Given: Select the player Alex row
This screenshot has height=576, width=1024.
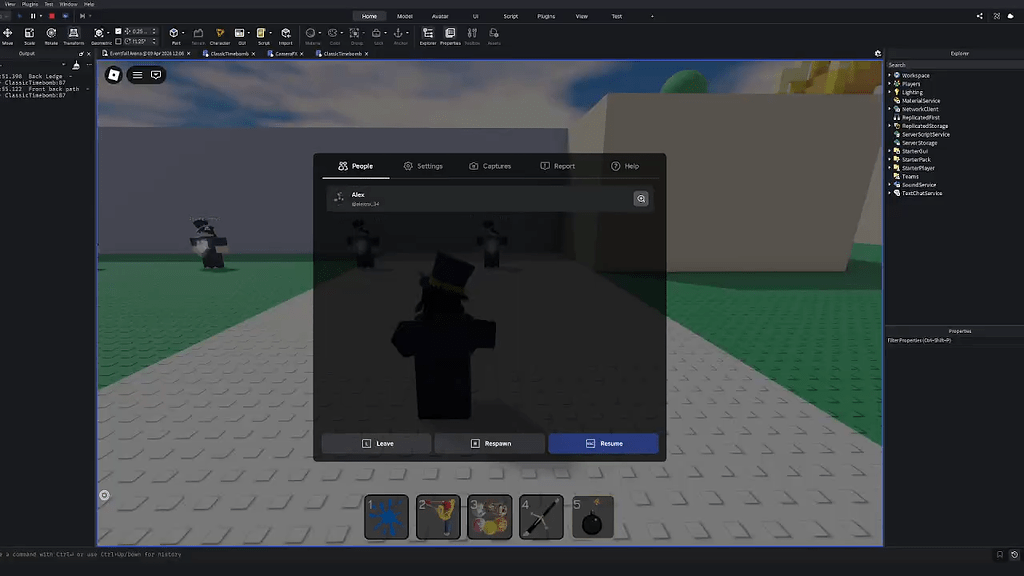Looking at the screenshot, I should (489, 199).
